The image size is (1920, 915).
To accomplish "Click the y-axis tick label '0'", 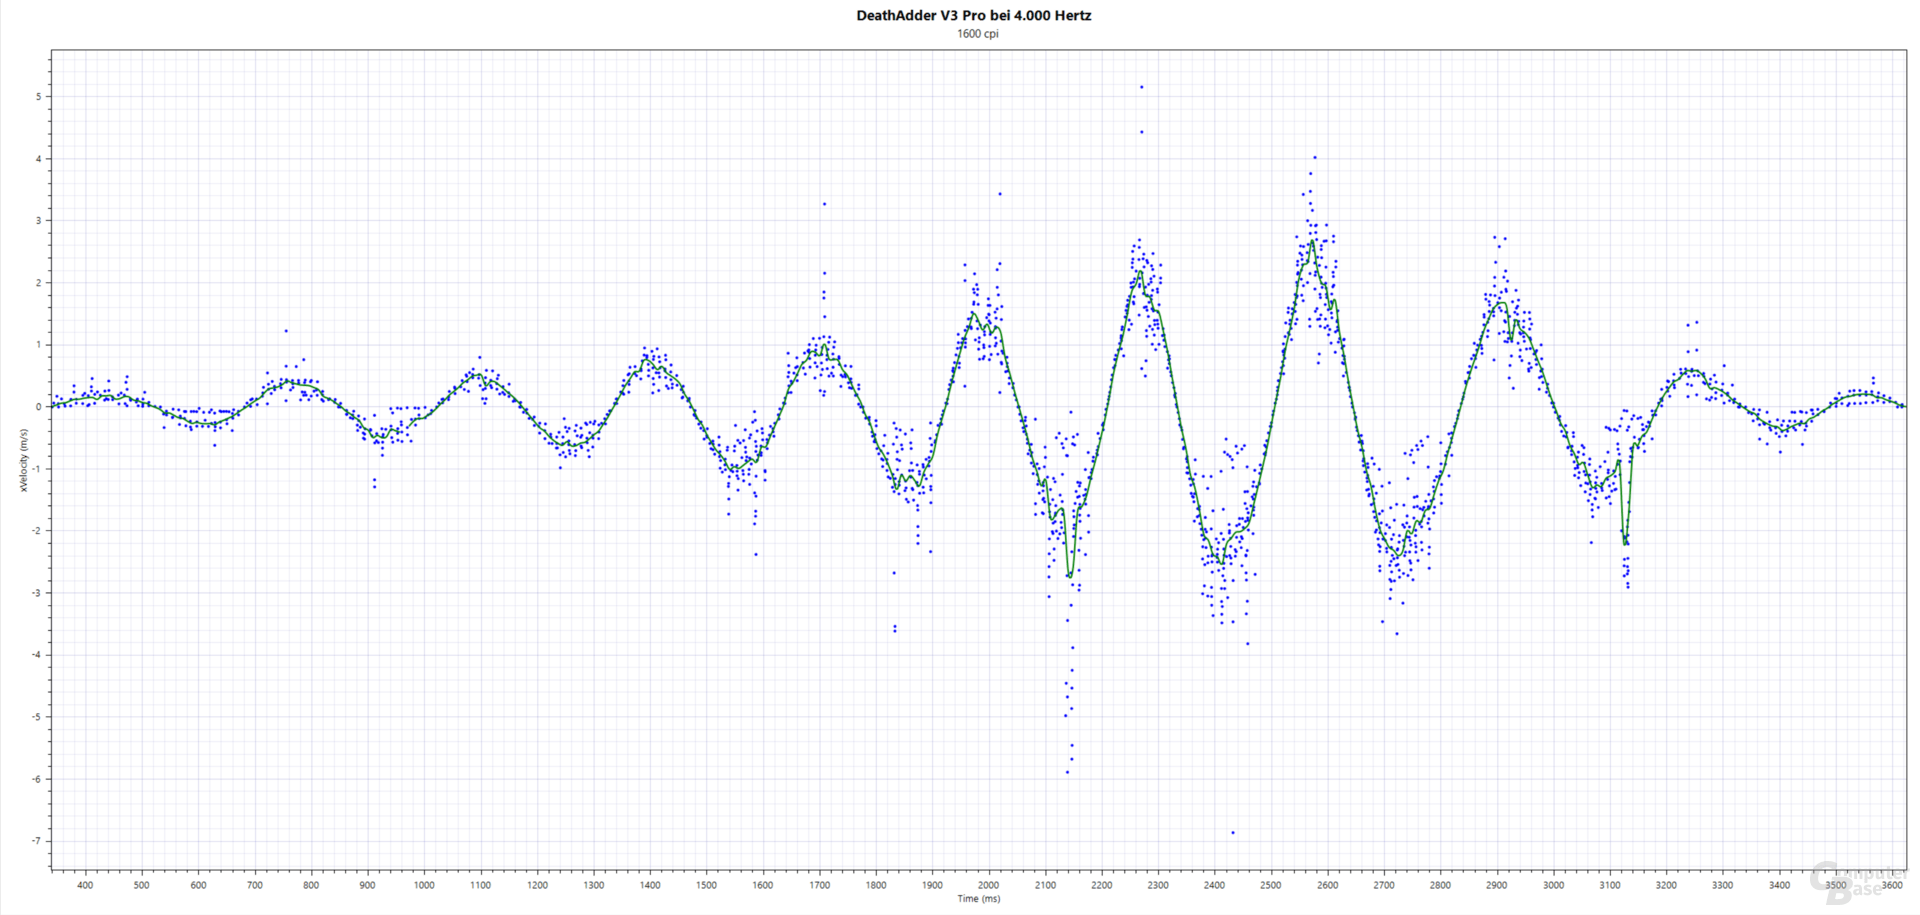I will click(x=39, y=407).
